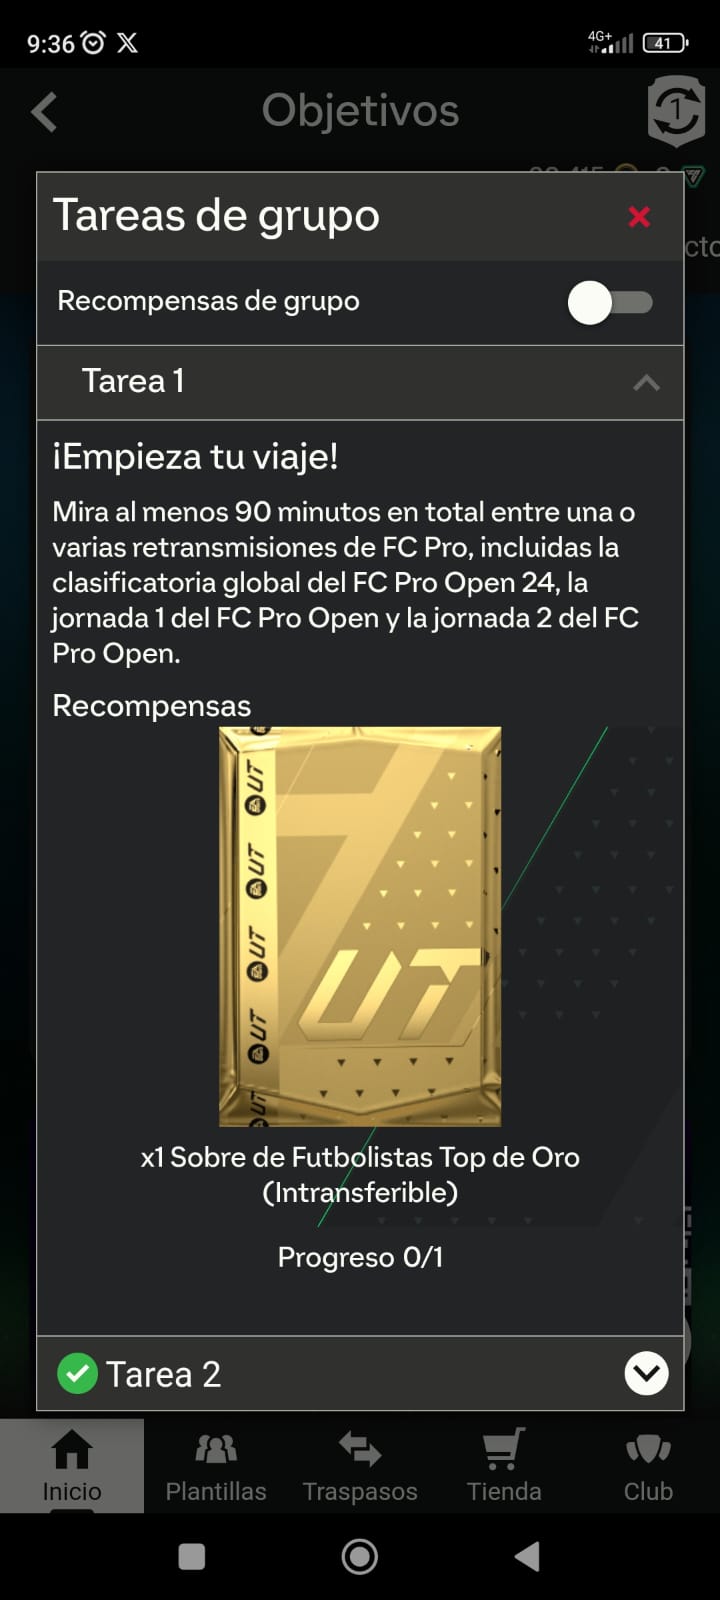The width and height of the screenshot is (720, 1600).
Task: Open the Tienda shopping cart icon
Action: pos(504,1449)
